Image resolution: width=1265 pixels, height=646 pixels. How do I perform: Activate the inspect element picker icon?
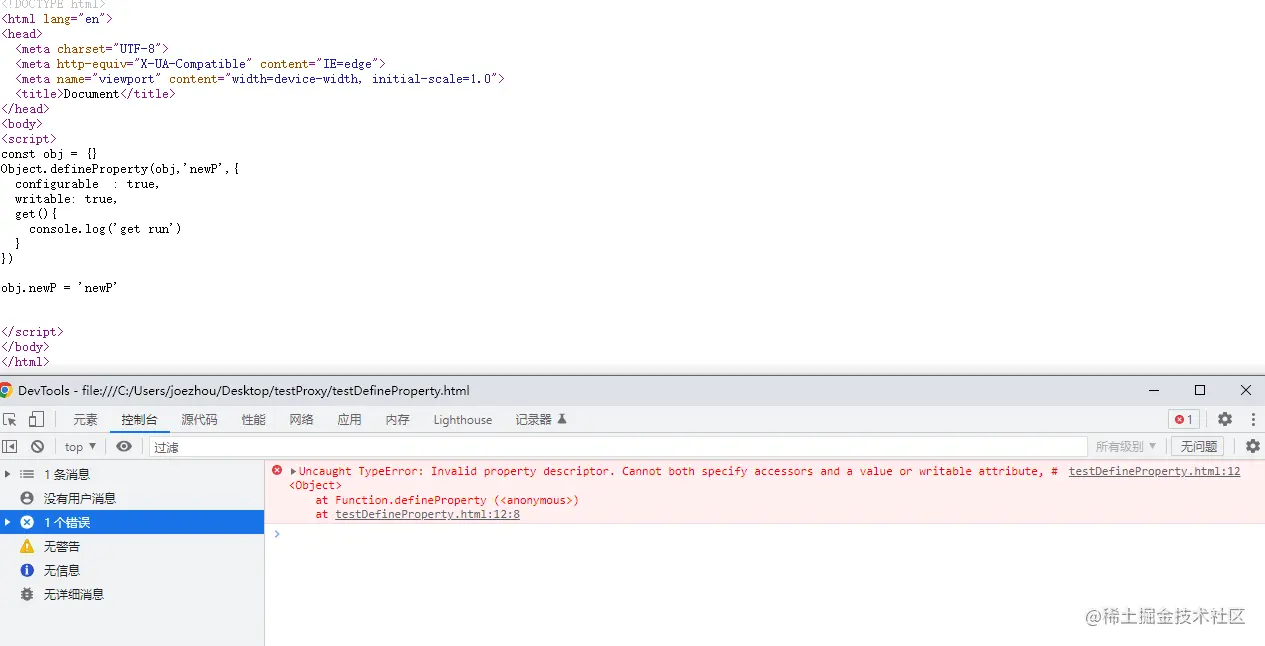(x=10, y=420)
